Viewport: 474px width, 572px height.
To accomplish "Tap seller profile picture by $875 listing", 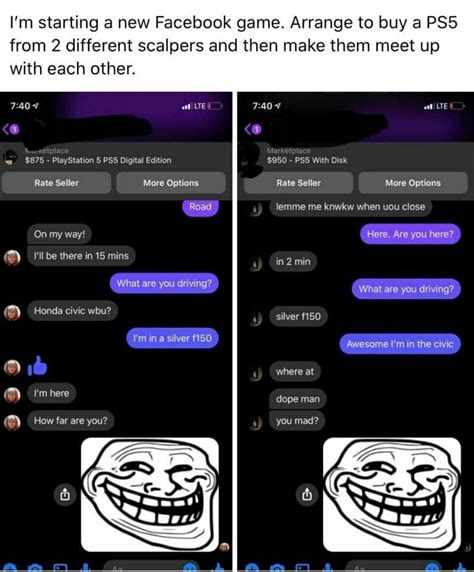I will pos(11,158).
